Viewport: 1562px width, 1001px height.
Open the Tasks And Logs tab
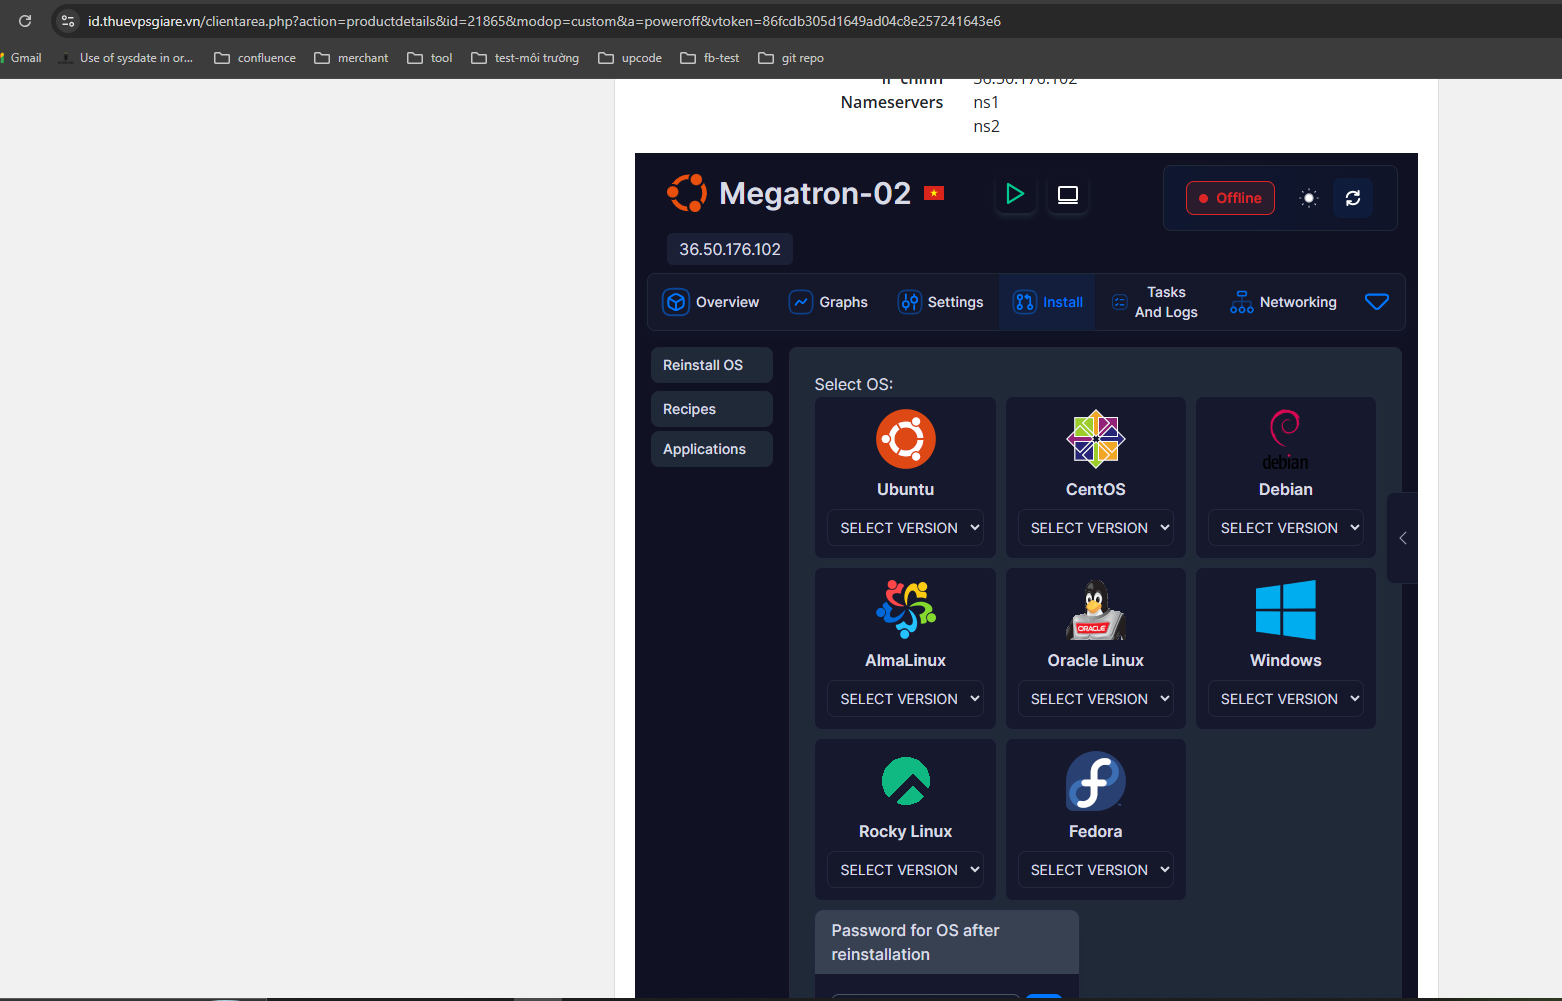click(x=1156, y=302)
